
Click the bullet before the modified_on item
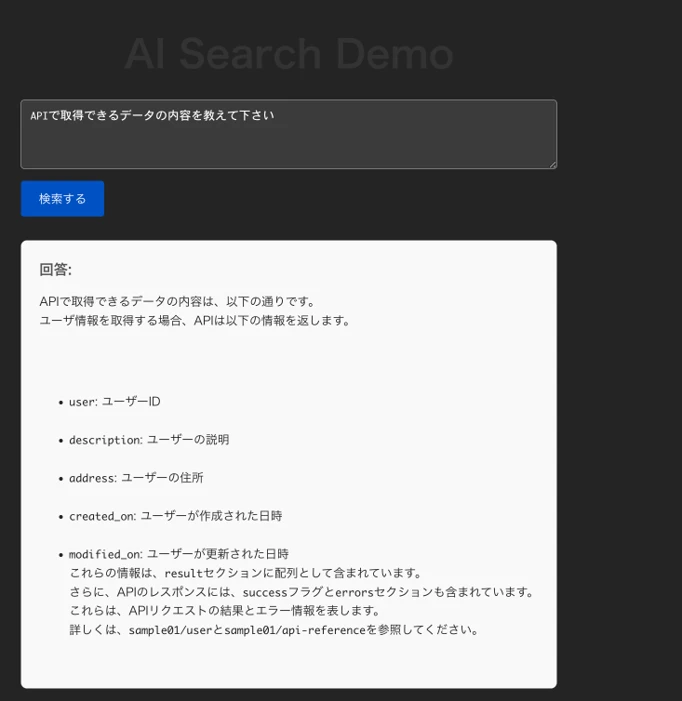[x=60, y=555]
